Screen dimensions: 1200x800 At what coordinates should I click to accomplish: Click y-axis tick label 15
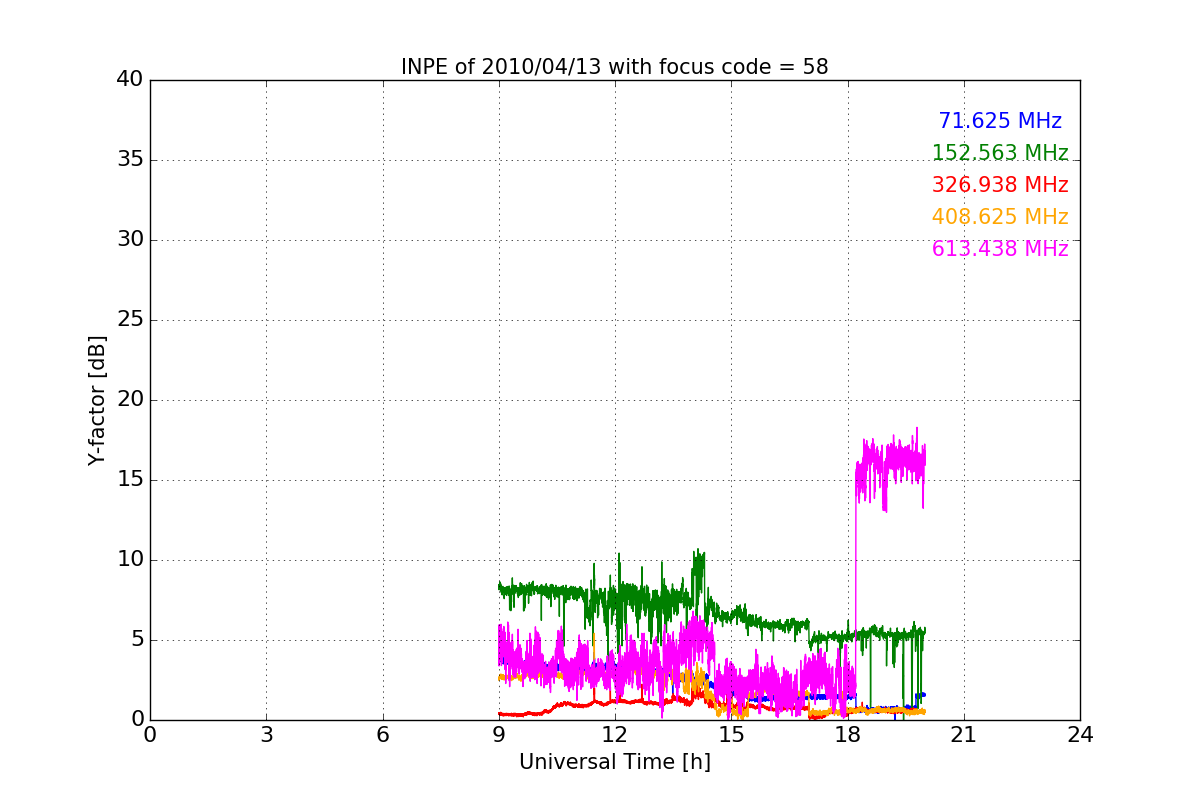[x=130, y=480]
